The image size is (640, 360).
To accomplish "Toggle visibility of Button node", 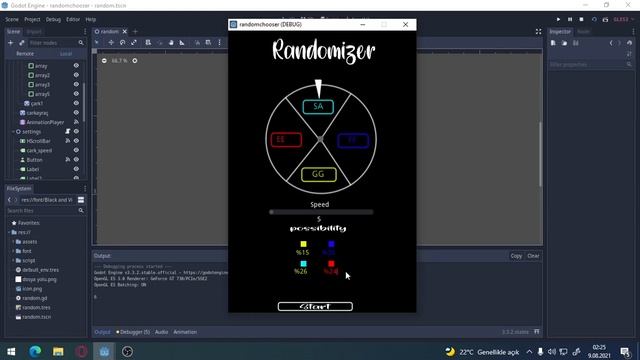I will click(x=76, y=160).
